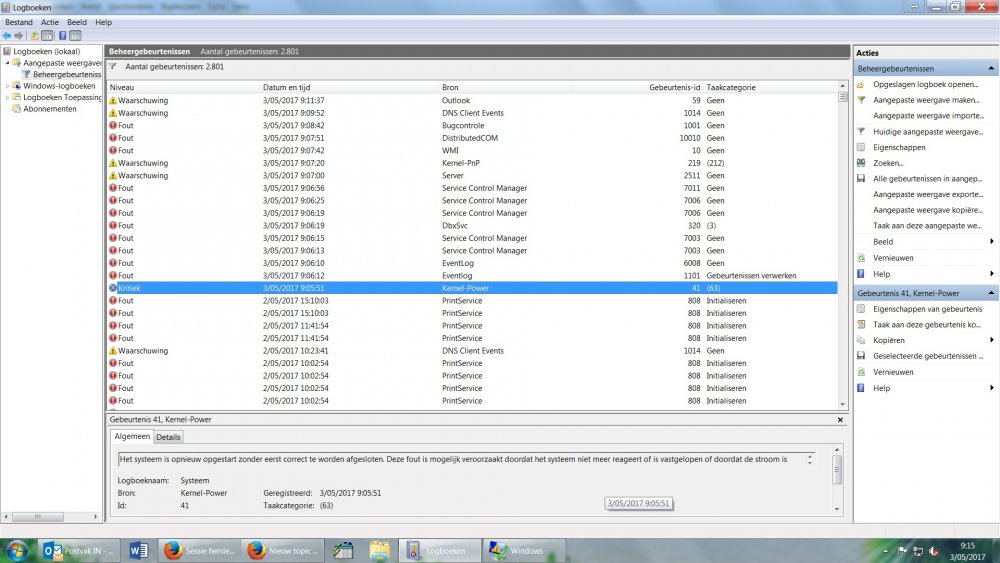This screenshot has width=1000, height=563.
Task: Select the Kernel-PnP warning event 219 row
Action: pyautogui.click(x=472, y=163)
